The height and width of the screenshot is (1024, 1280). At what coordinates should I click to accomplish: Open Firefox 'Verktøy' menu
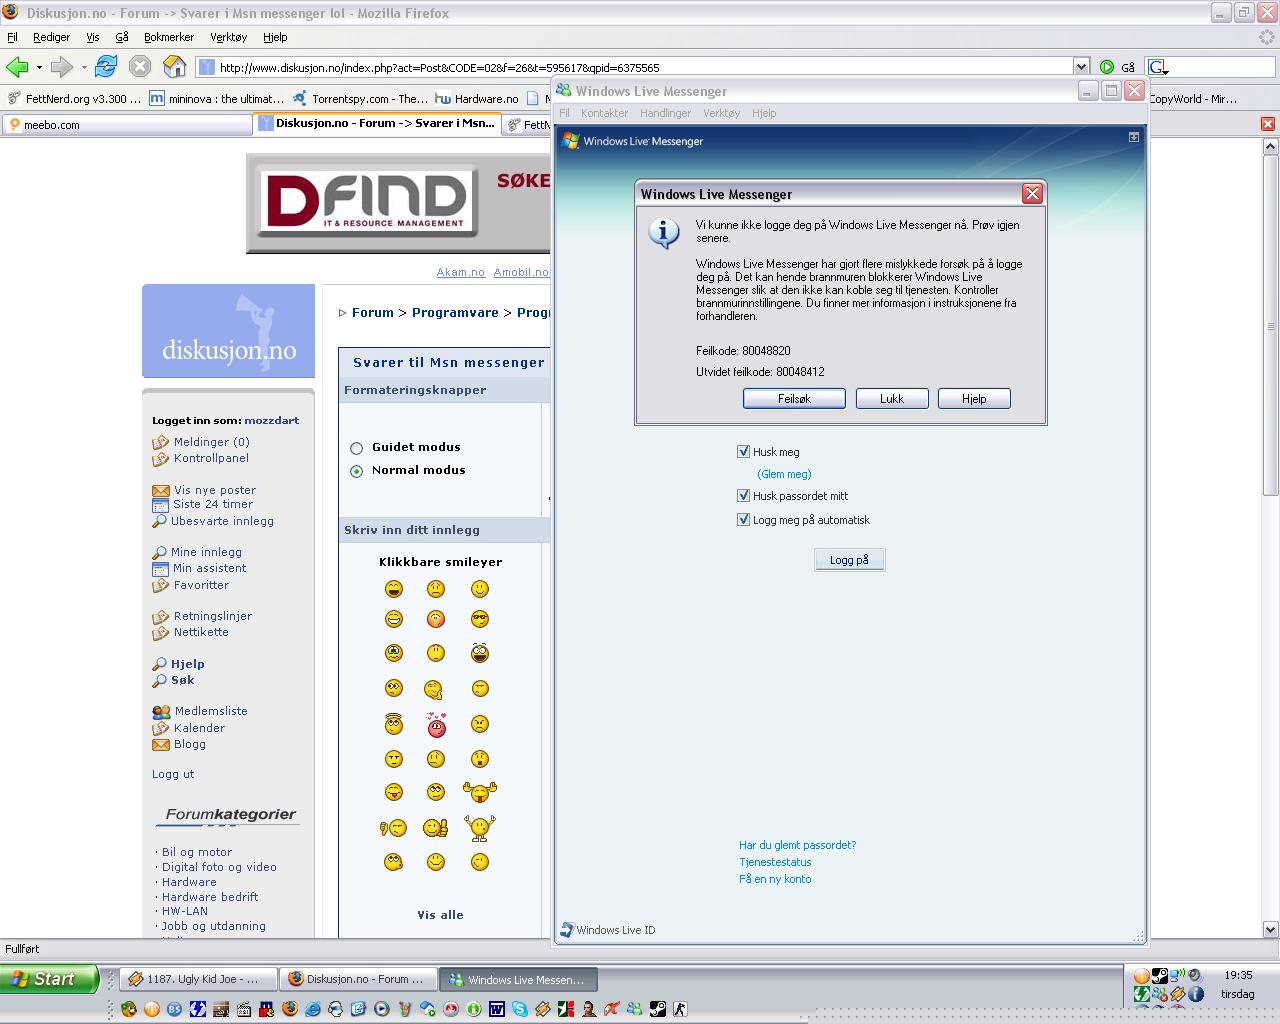point(228,37)
